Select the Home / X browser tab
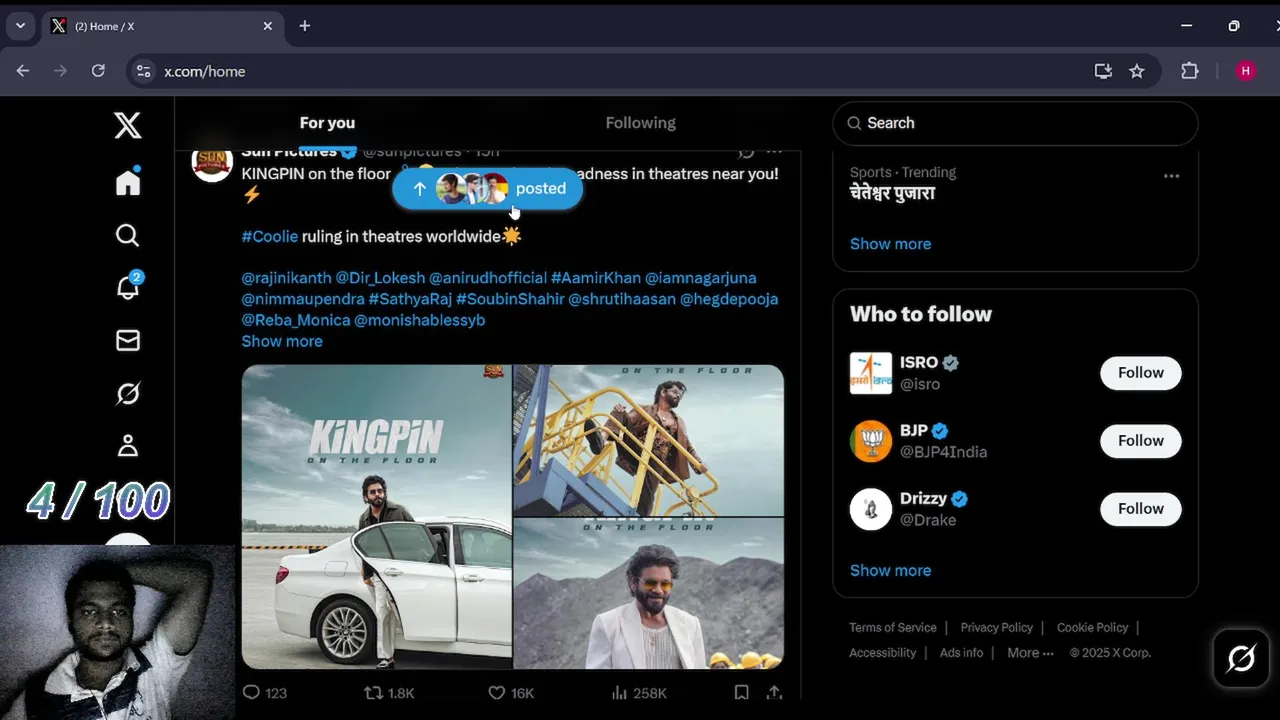Viewport: 1280px width, 720px height. pyautogui.click(x=162, y=26)
